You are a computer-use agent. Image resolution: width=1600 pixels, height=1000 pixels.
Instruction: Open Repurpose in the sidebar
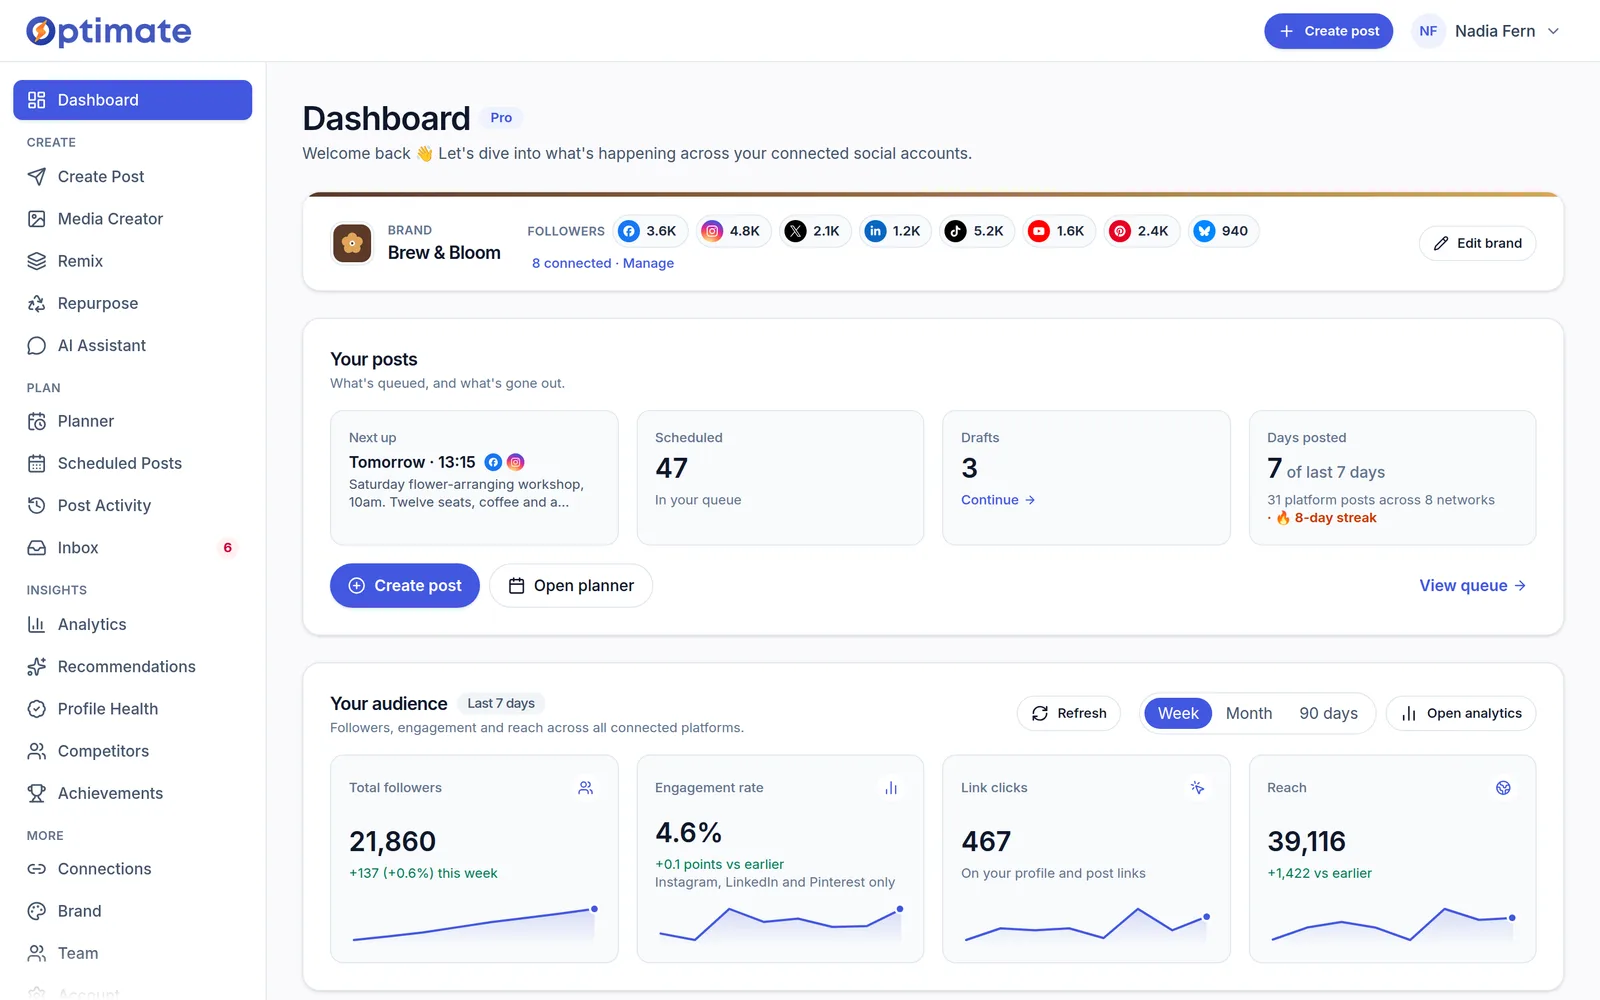tap(132, 303)
